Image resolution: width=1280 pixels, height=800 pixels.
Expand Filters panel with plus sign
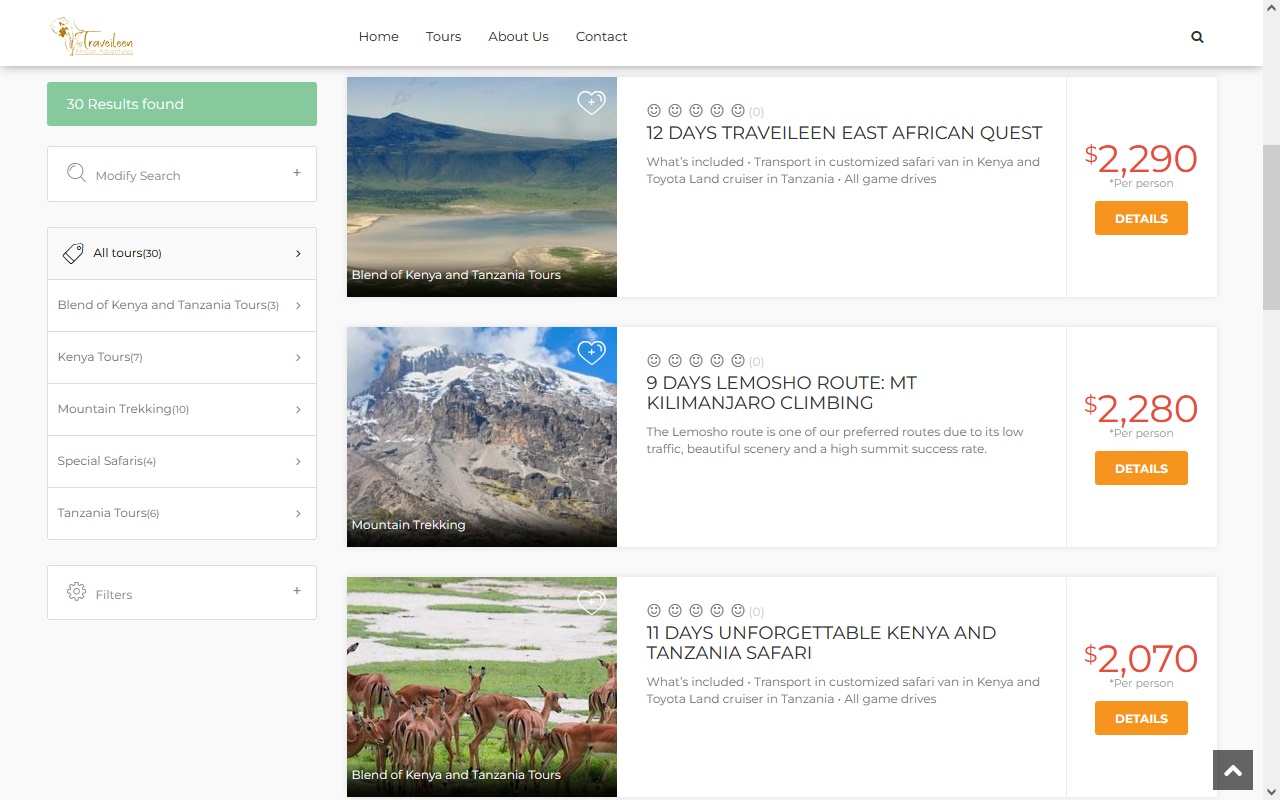297,591
